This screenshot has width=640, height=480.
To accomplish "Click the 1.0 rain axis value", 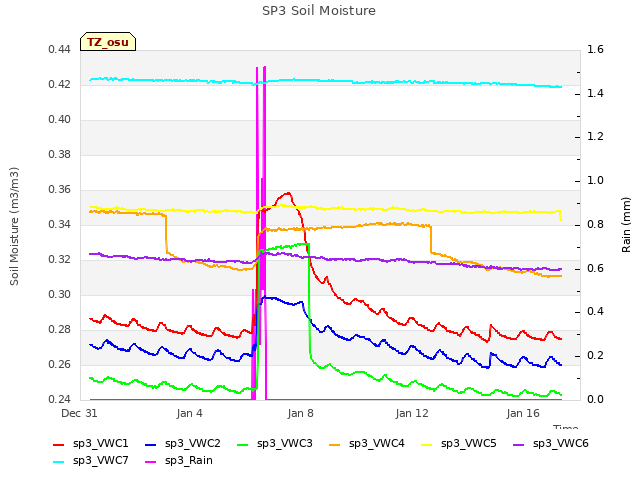I will [596, 180].
